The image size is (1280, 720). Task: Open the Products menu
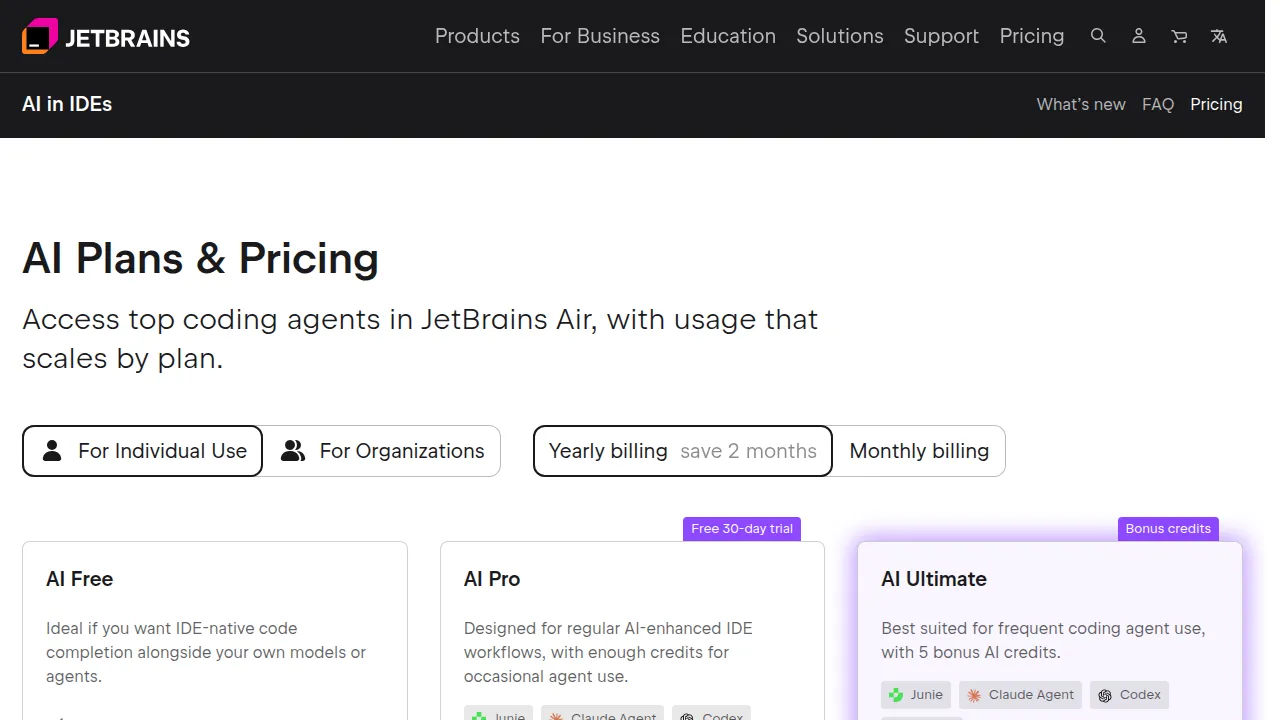pos(477,36)
